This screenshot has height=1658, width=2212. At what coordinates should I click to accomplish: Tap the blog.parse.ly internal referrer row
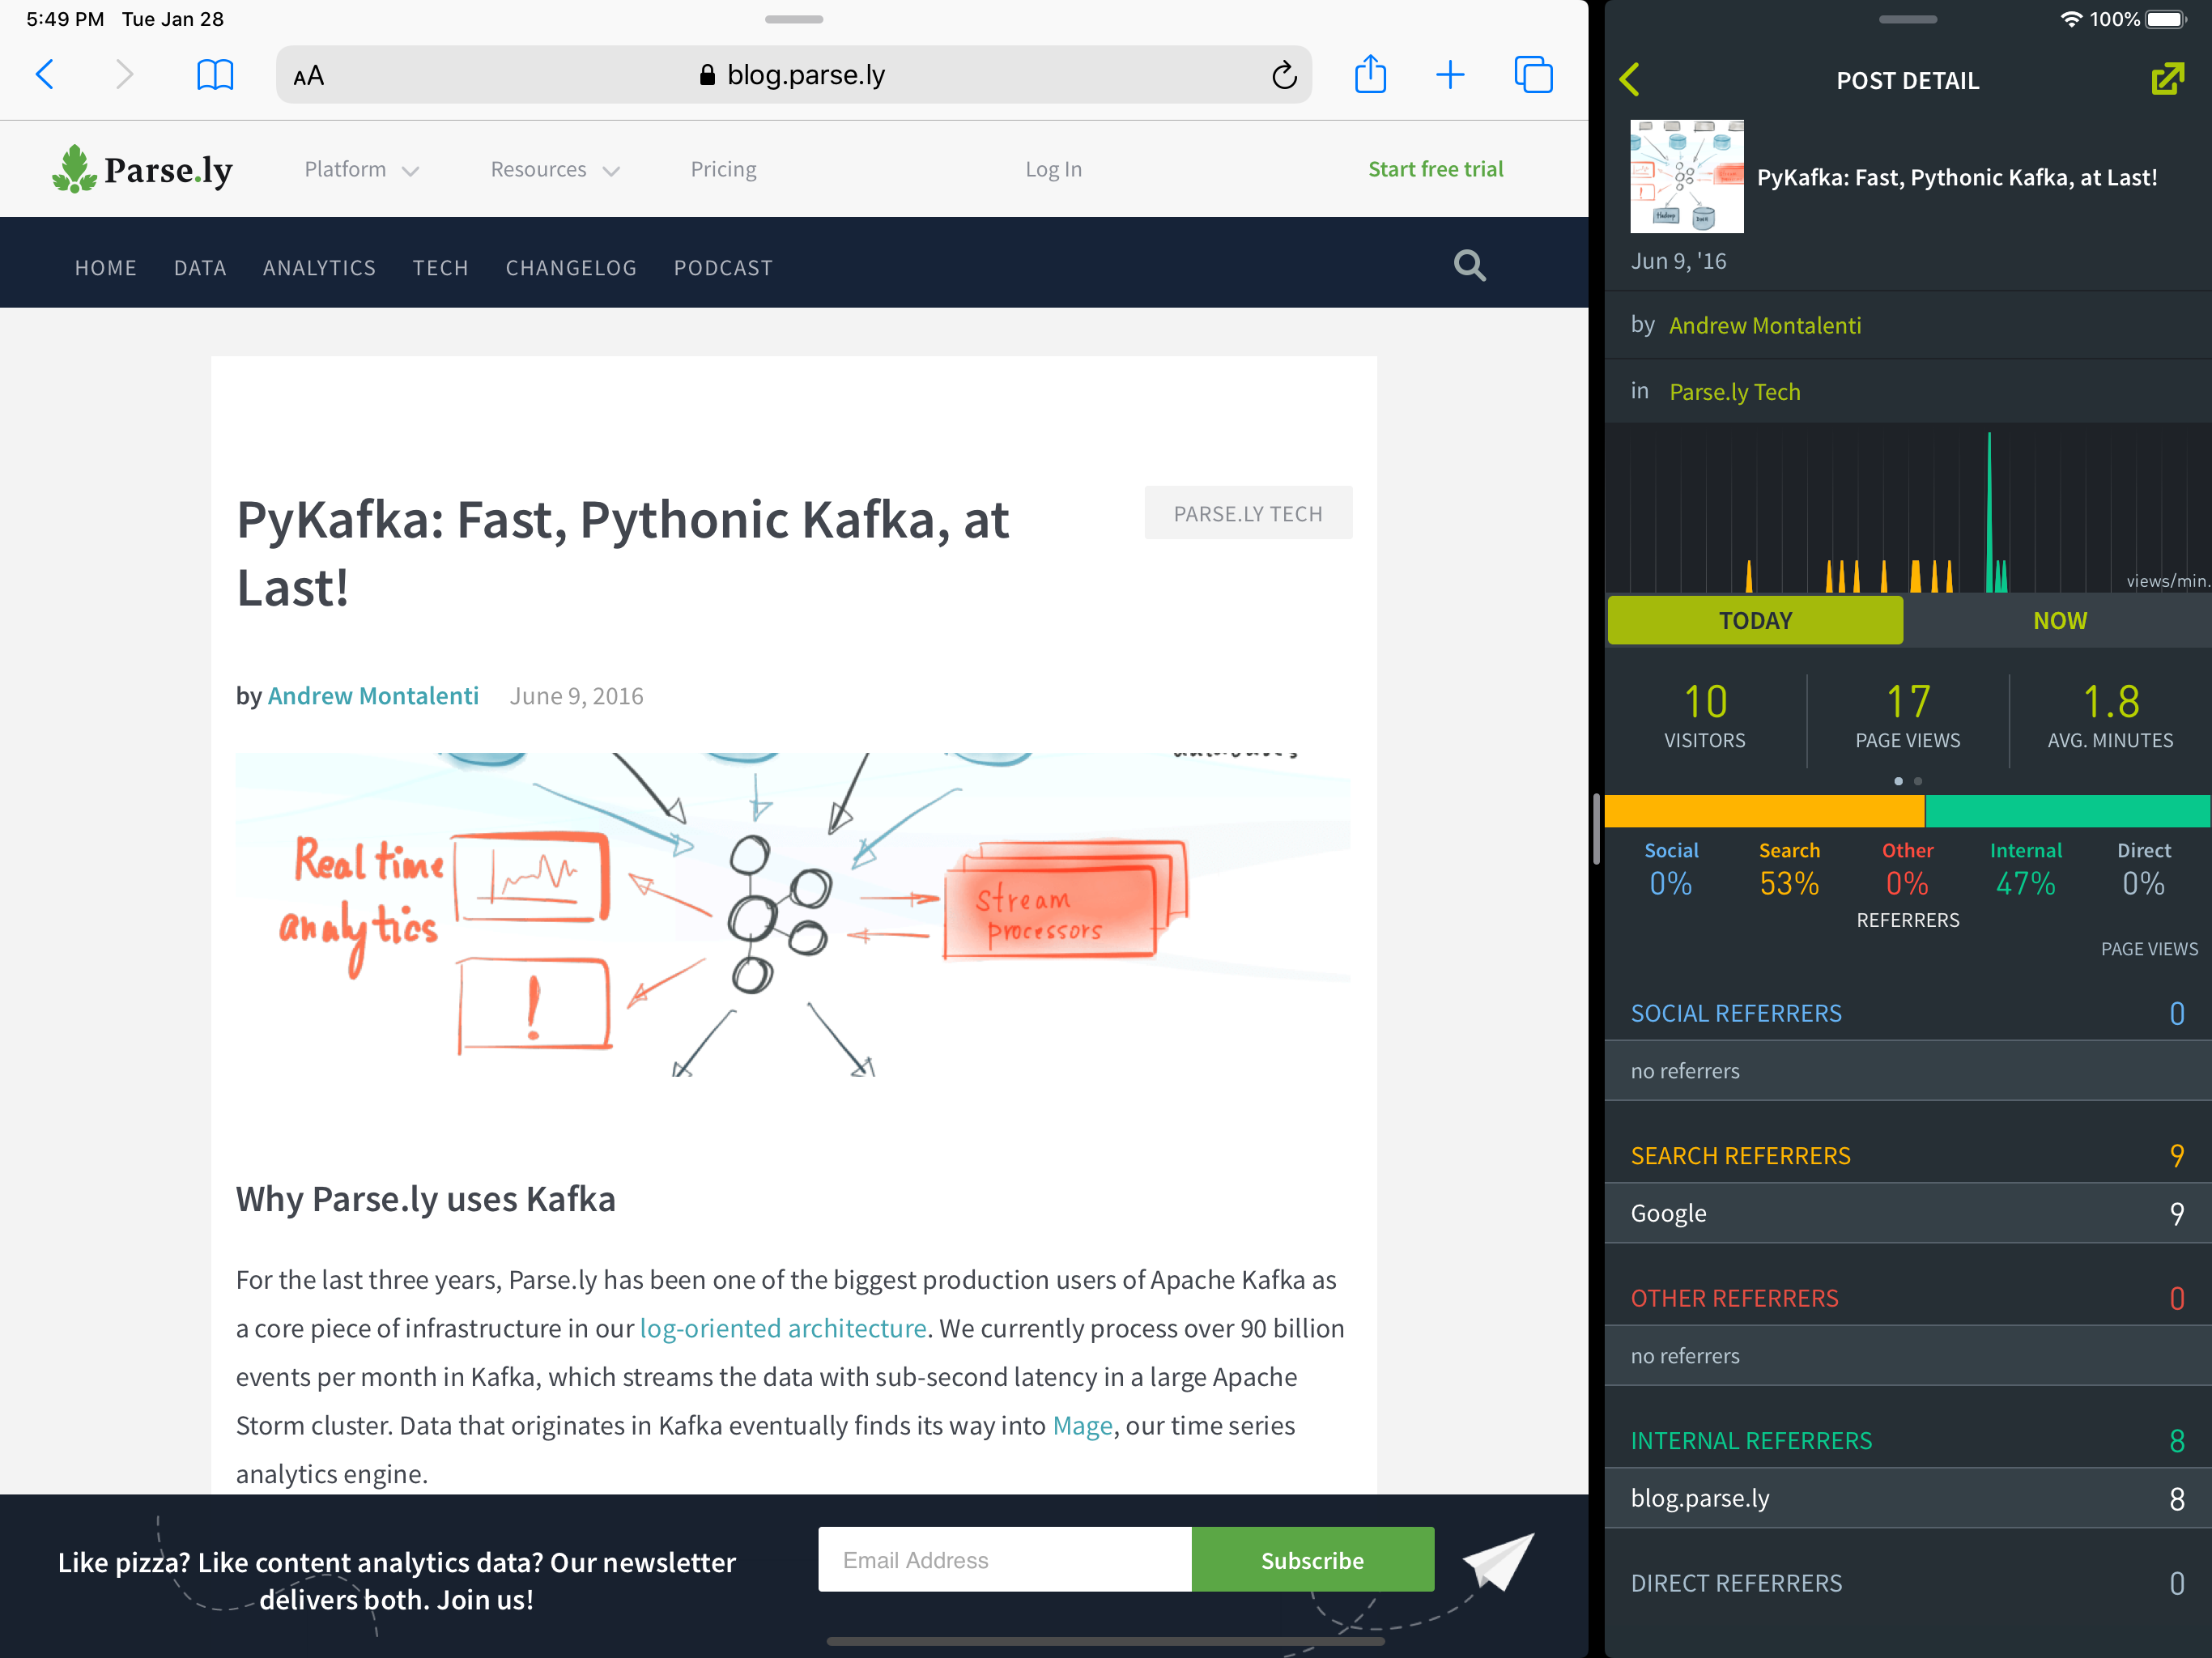click(1907, 1498)
